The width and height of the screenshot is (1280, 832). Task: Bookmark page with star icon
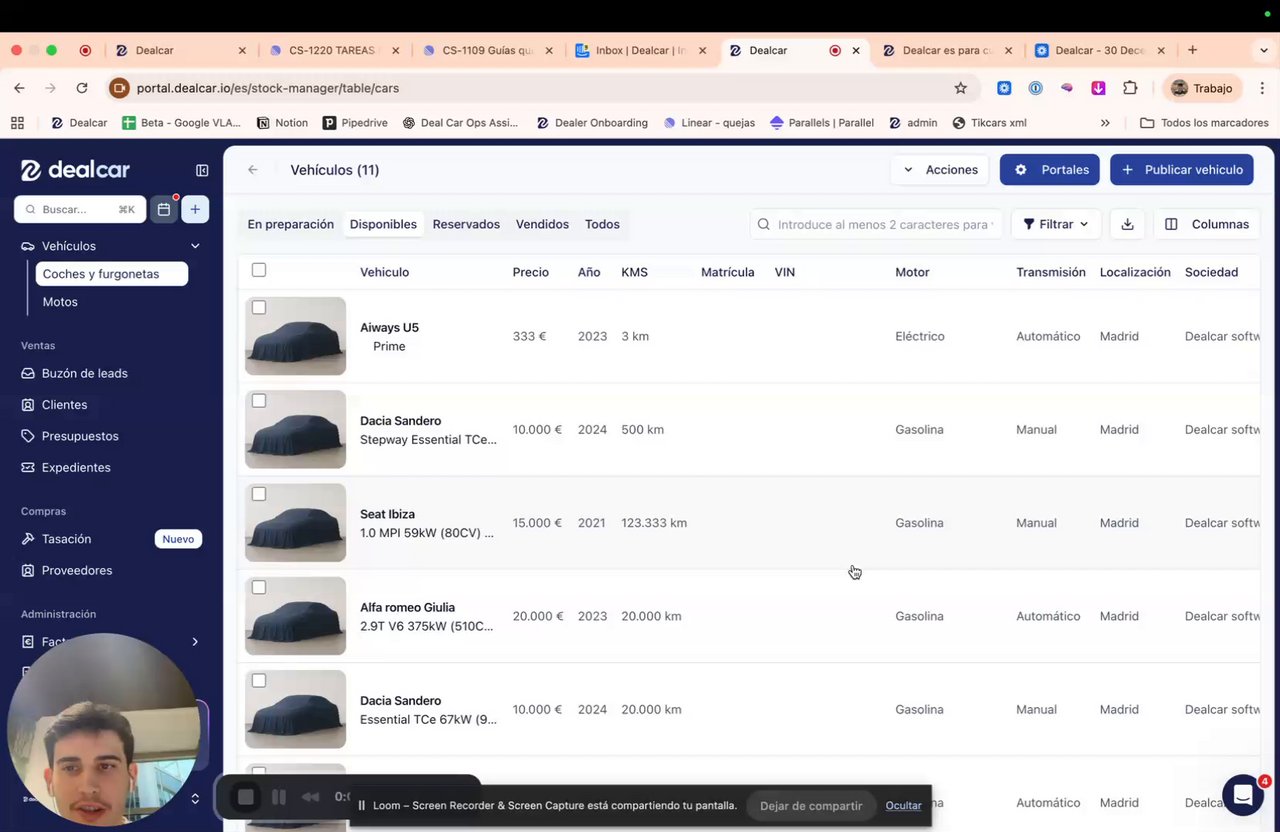(x=961, y=88)
